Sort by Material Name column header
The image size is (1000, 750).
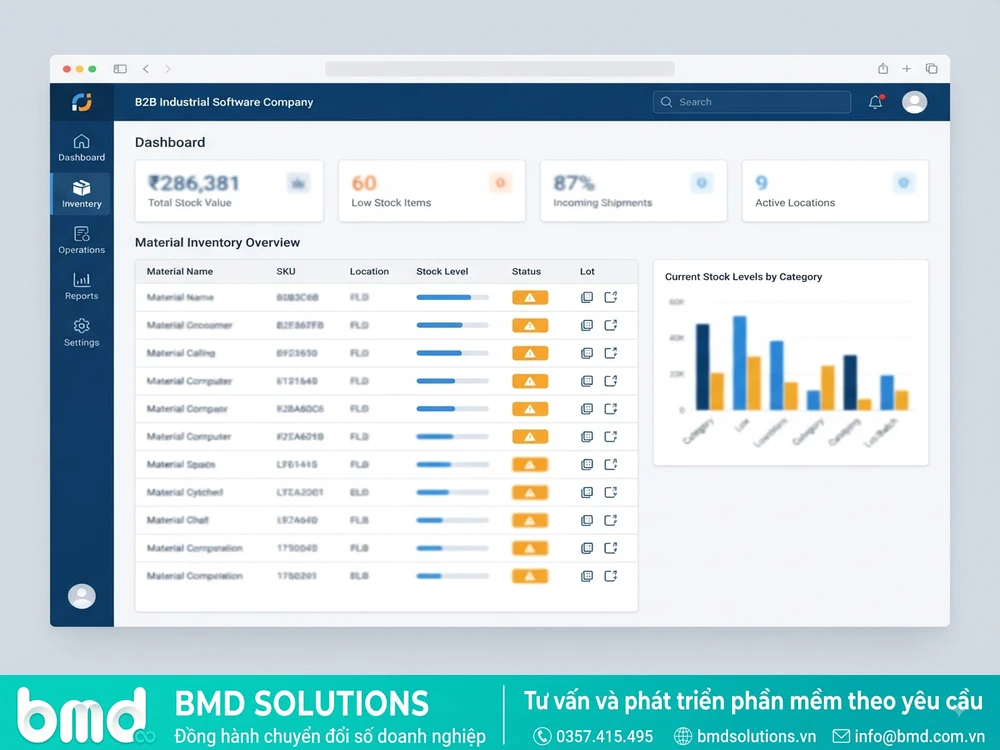[180, 271]
